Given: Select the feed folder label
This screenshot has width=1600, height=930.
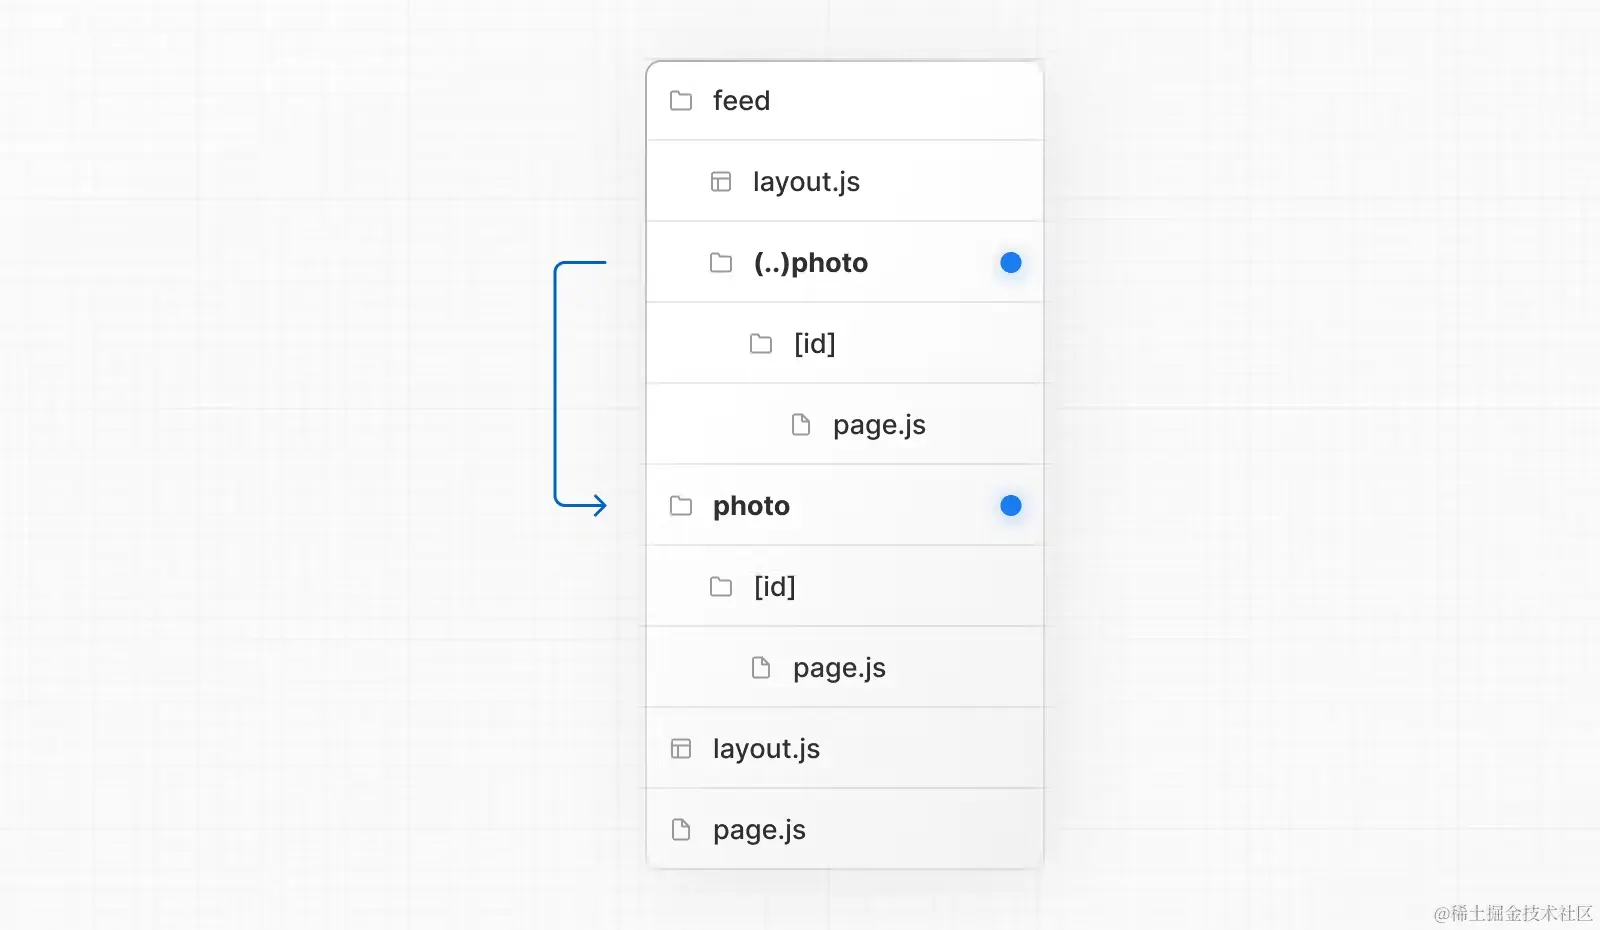Looking at the screenshot, I should click(x=741, y=101).
